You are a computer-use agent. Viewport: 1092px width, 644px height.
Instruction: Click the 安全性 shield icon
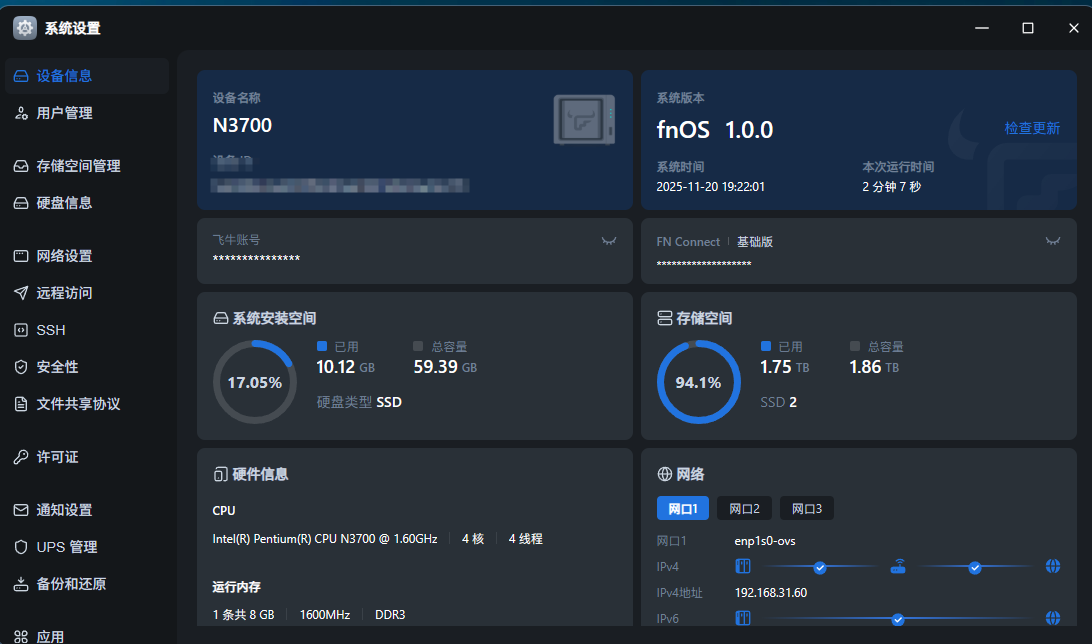(21, 367)
